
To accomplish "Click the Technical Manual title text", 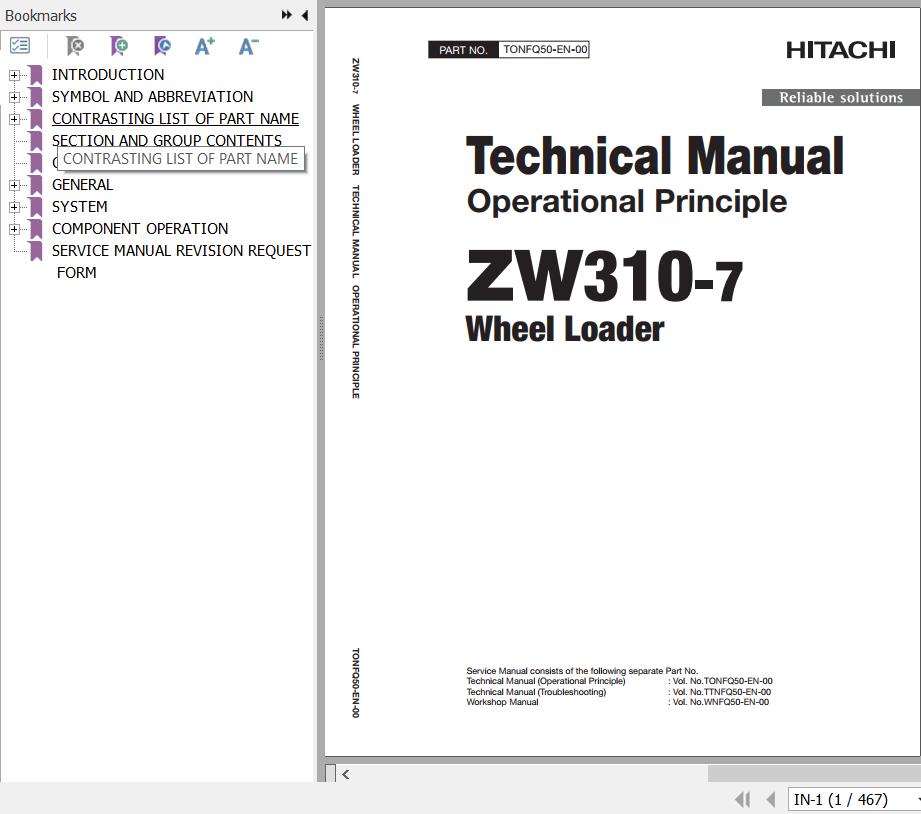I will pyautogui.click(x=655, y=156).
